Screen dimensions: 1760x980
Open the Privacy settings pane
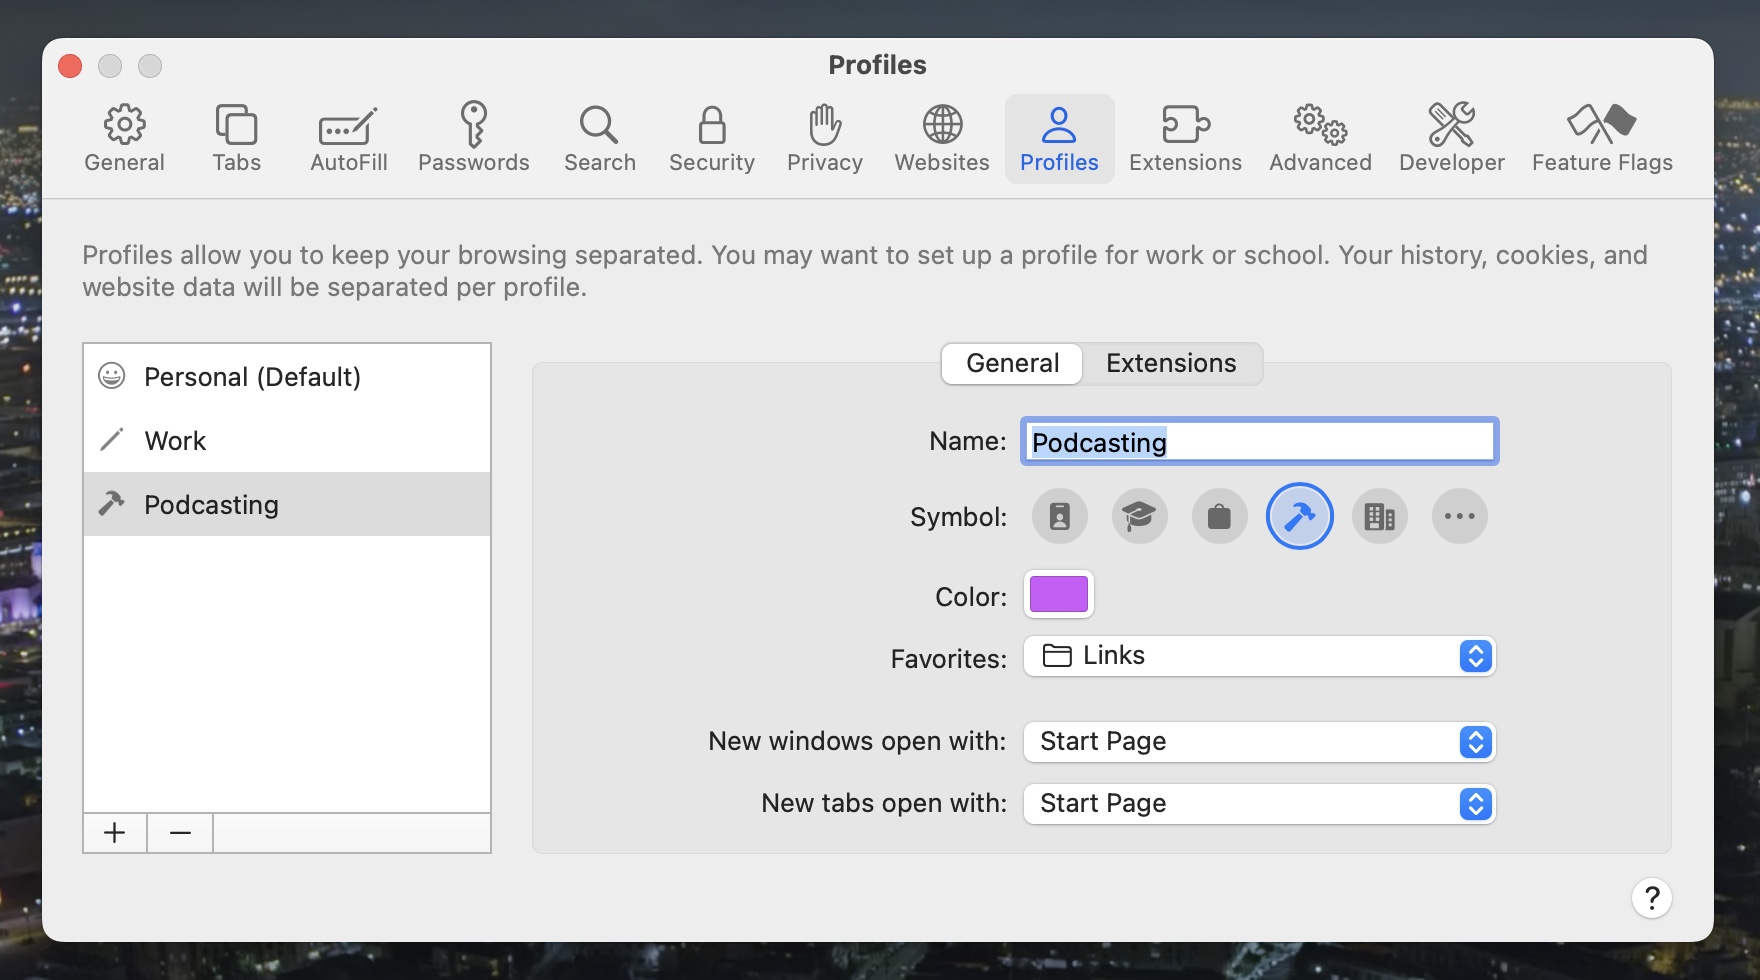pyautogui.click(x=824, y=138)
